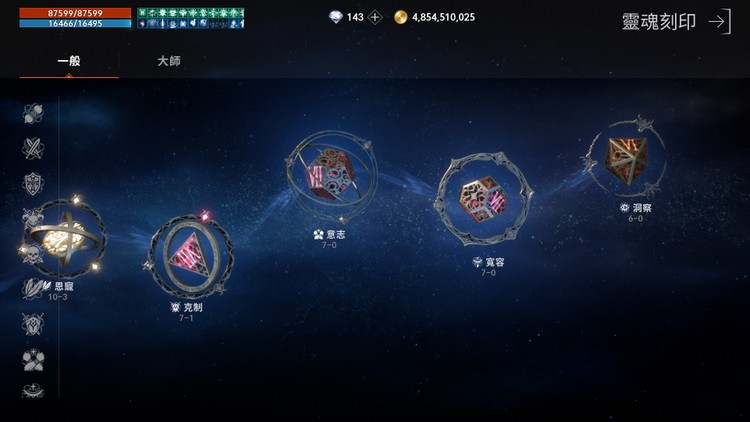Open the 洞察 6-0 node

627,156
